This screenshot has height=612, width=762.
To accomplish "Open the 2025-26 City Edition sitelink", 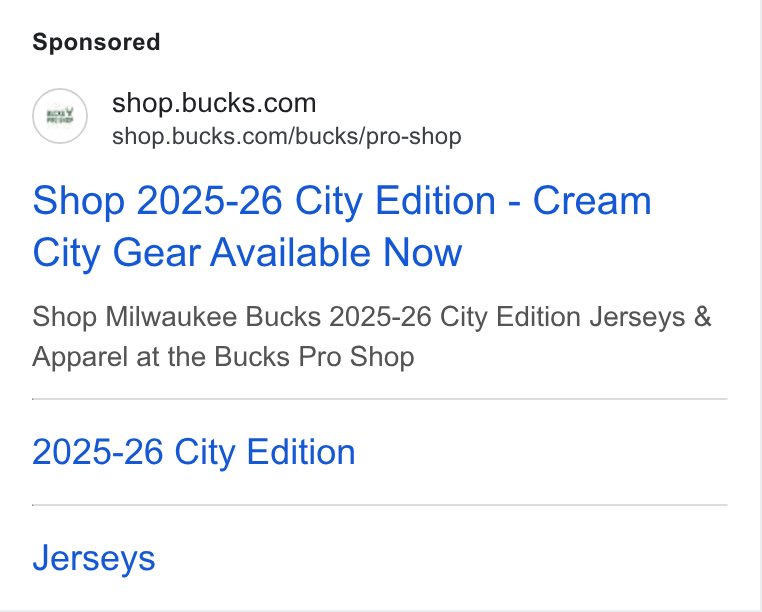I will (194, 452).
